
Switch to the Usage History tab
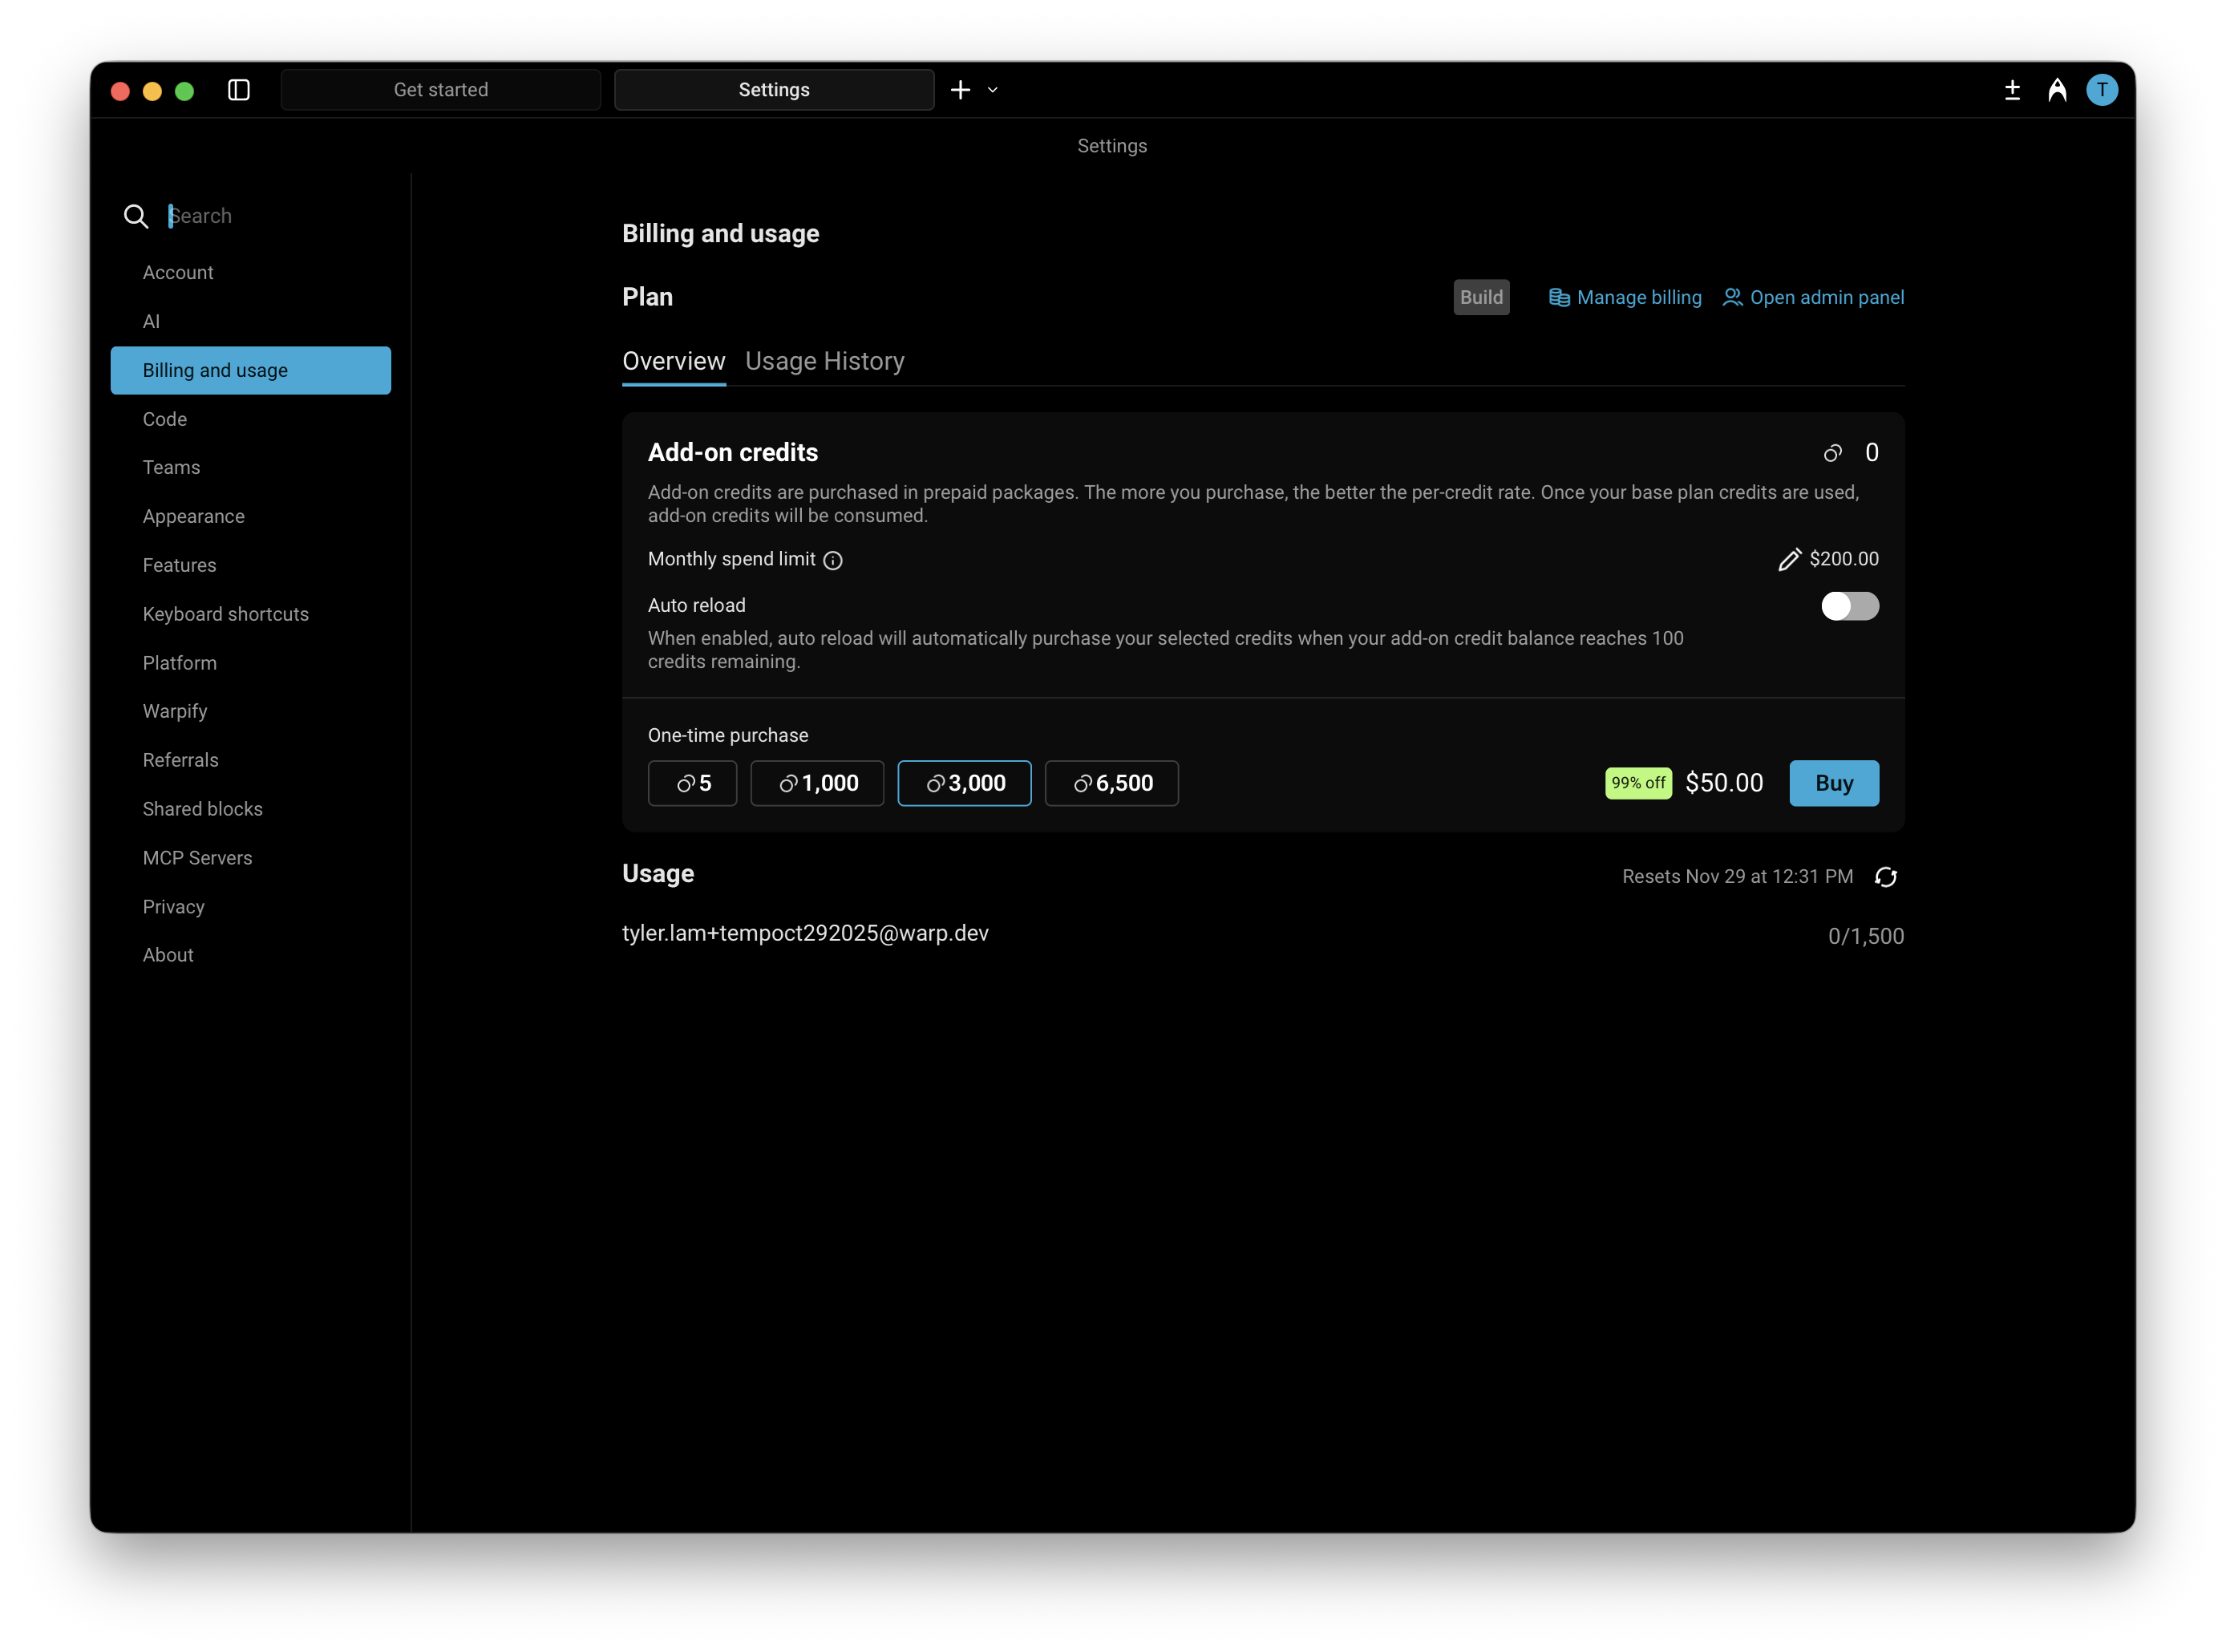[824, 361]
